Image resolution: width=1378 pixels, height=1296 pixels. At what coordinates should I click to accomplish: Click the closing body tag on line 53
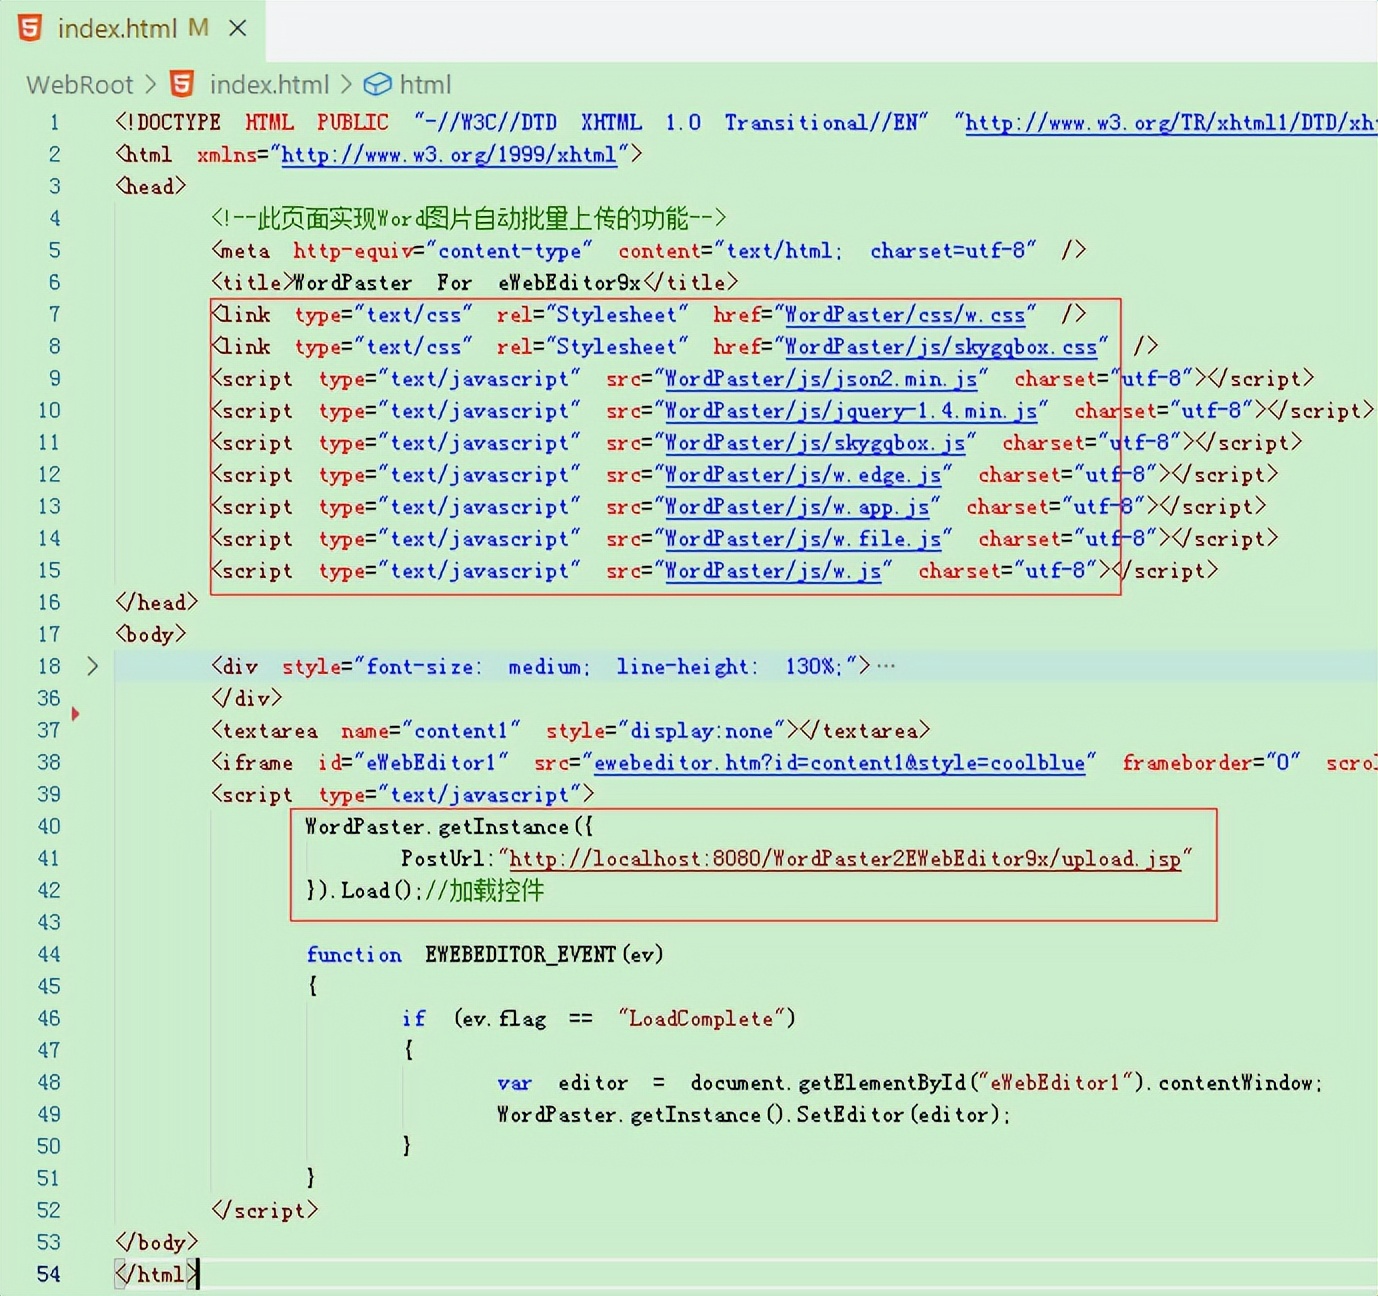(x=157, y=1243)
